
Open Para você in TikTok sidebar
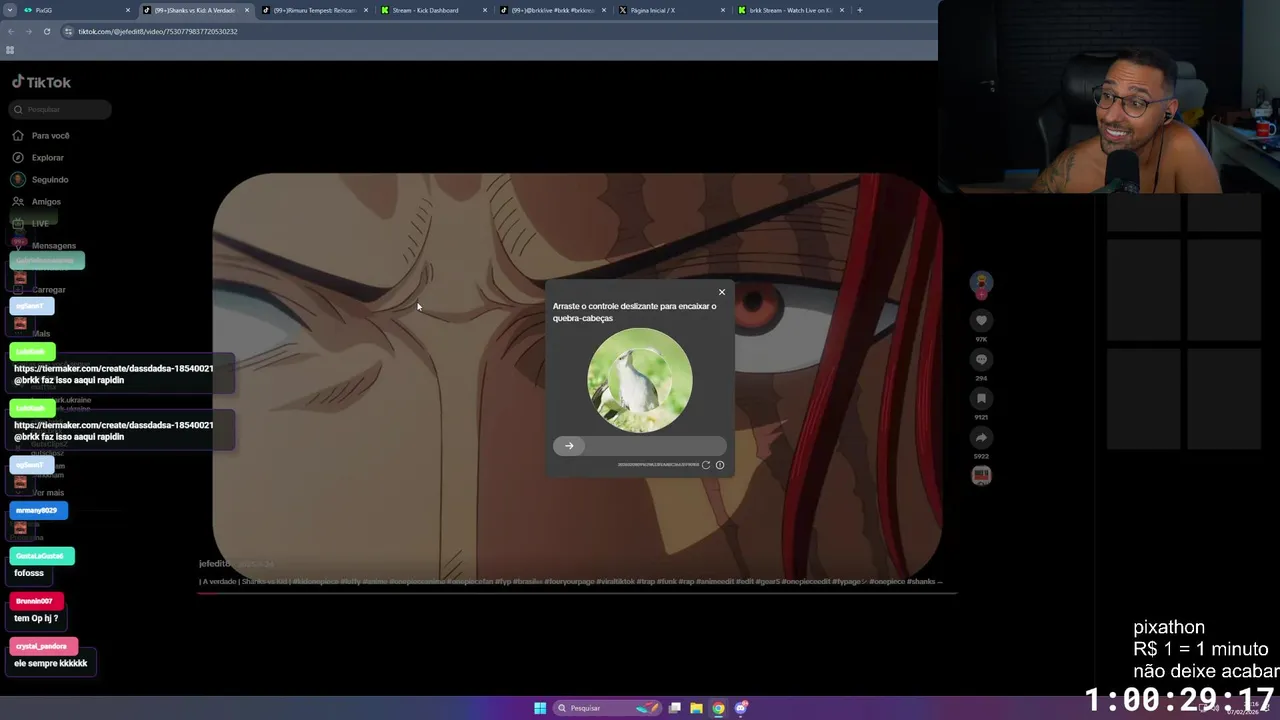(x=50, y=136)
